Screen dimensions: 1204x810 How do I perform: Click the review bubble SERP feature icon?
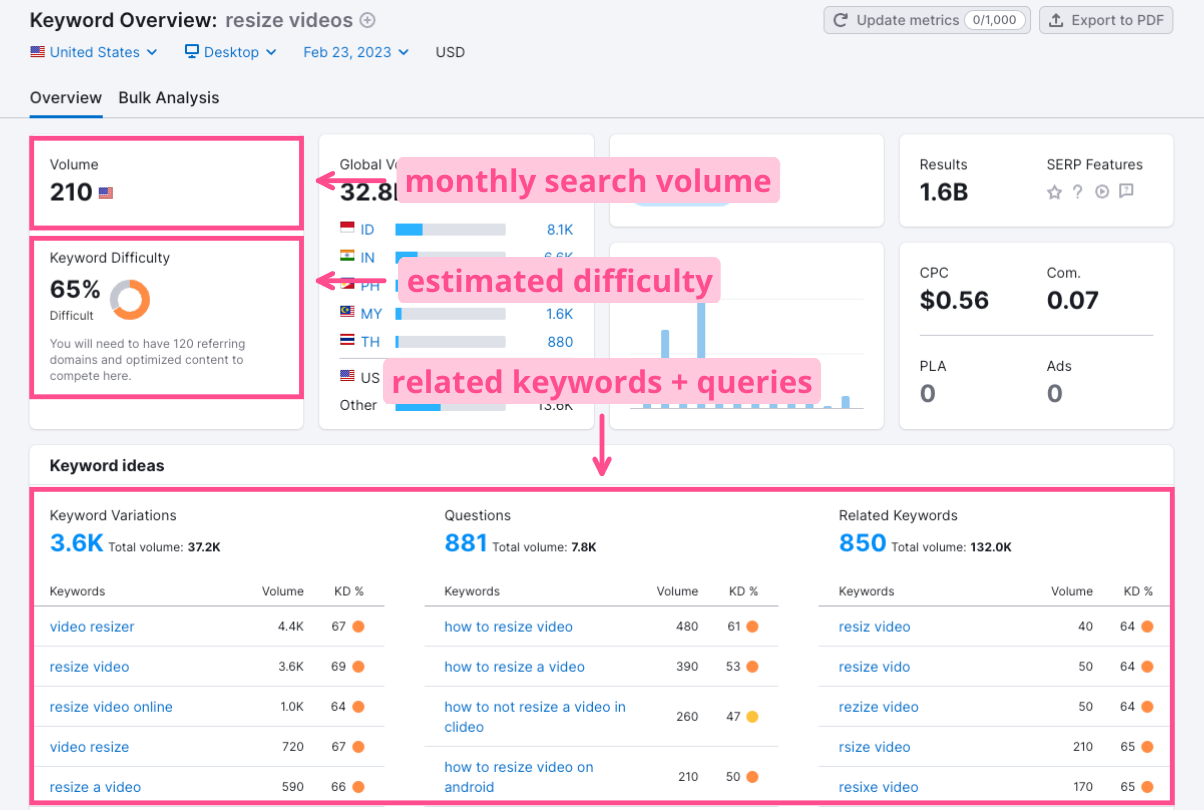click(1126, 192)
